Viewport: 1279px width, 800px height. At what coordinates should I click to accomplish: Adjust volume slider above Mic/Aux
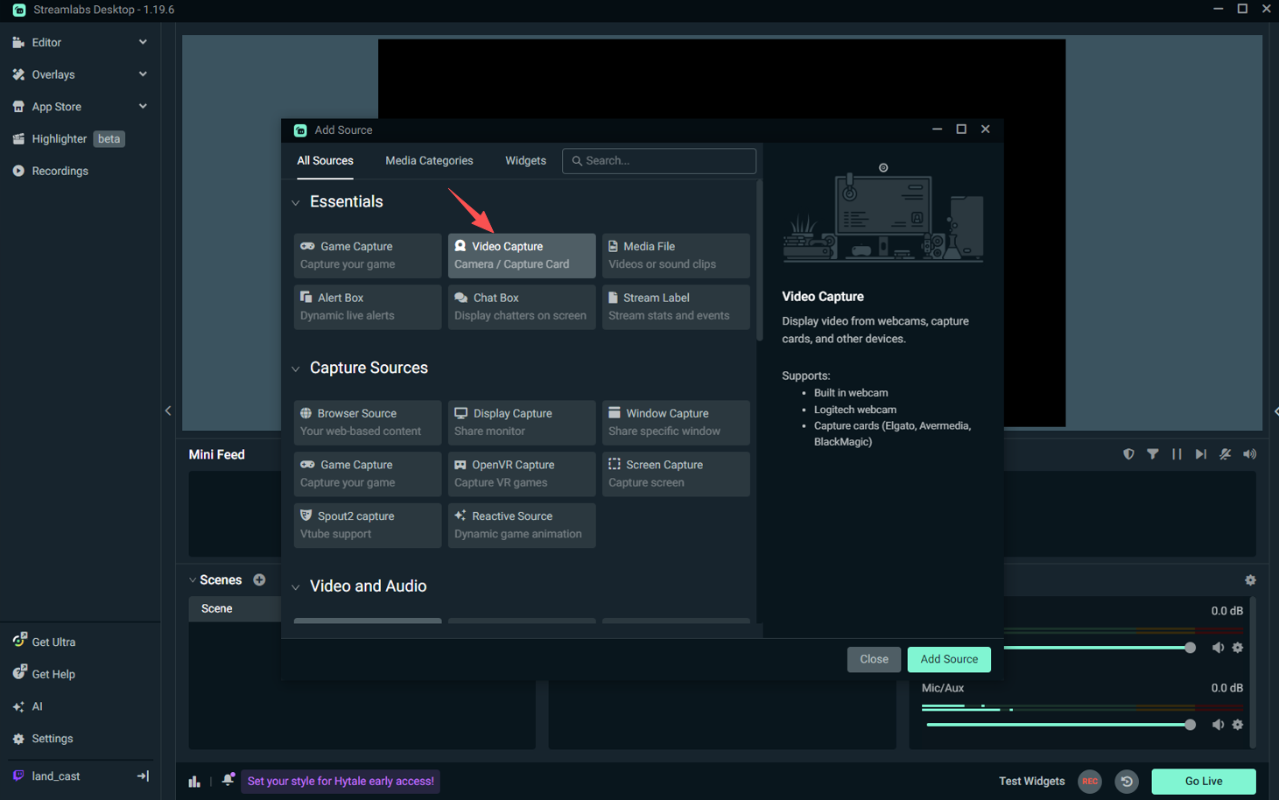1098,648
